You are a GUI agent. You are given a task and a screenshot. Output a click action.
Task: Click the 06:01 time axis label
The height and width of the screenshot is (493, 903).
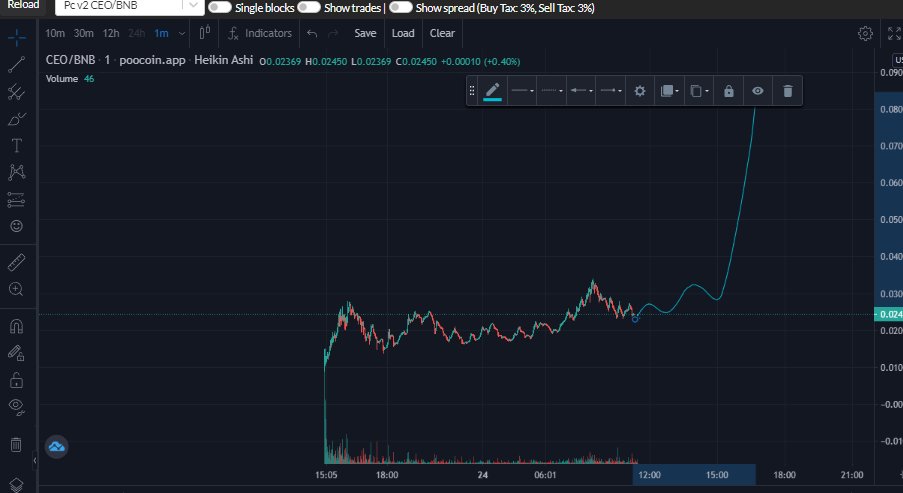coord(545,475)
